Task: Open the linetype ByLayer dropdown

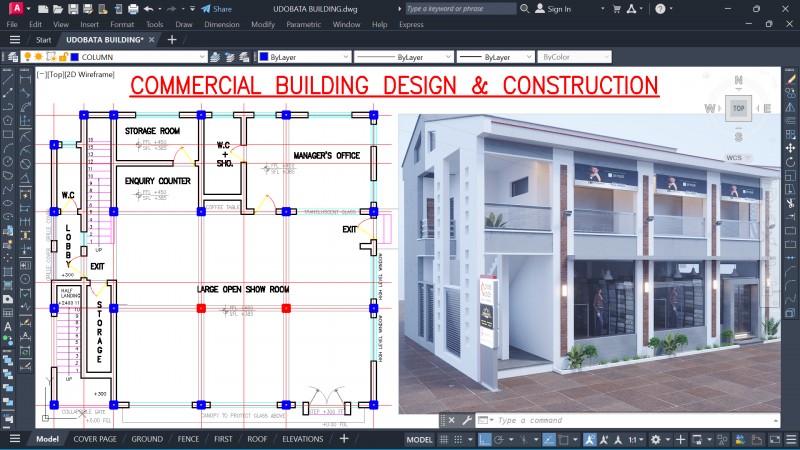Action: coord(448,57)
